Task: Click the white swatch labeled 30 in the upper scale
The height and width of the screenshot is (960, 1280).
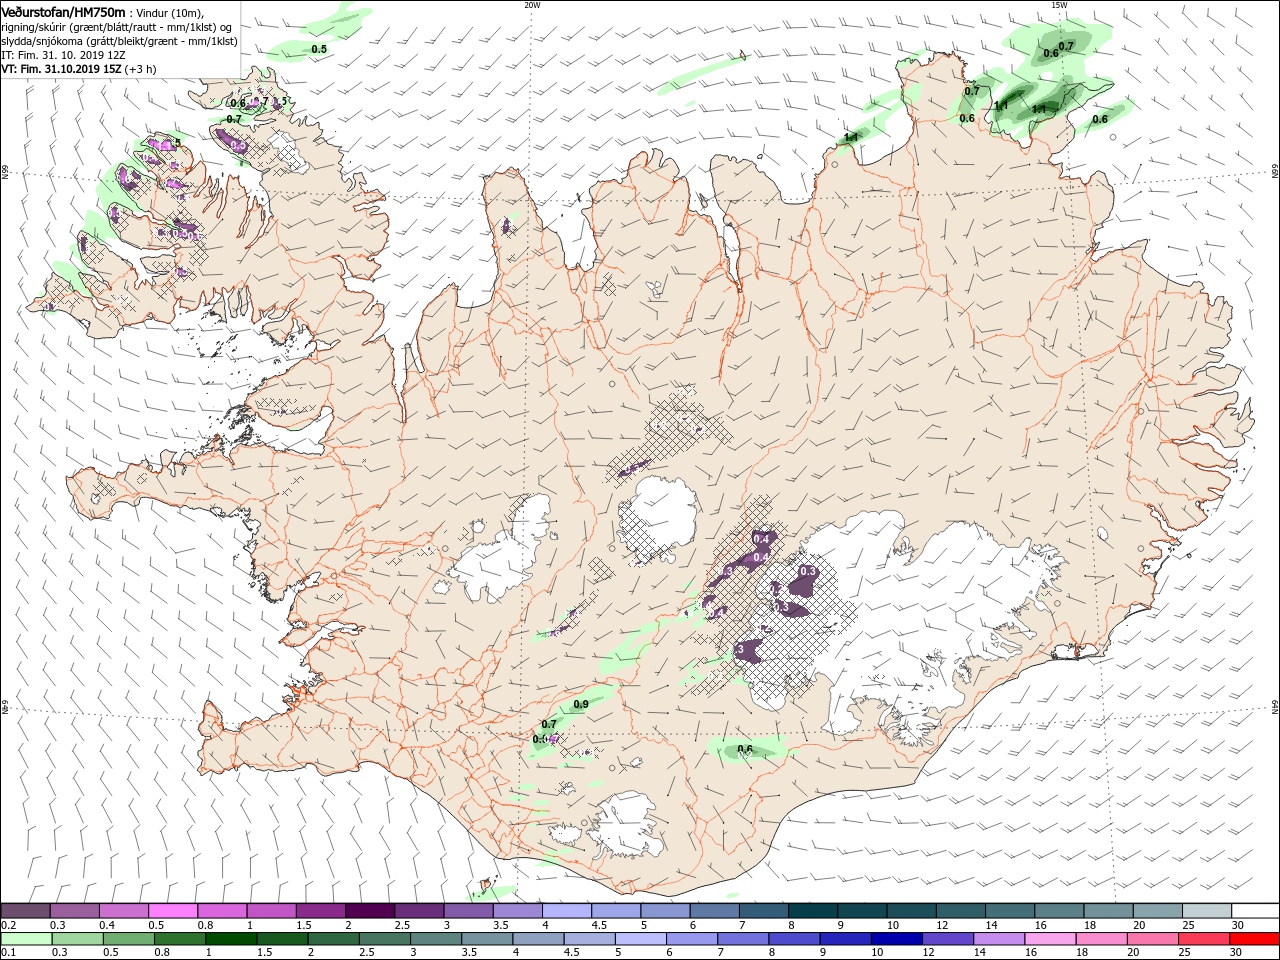Action: coord(1254,911)
